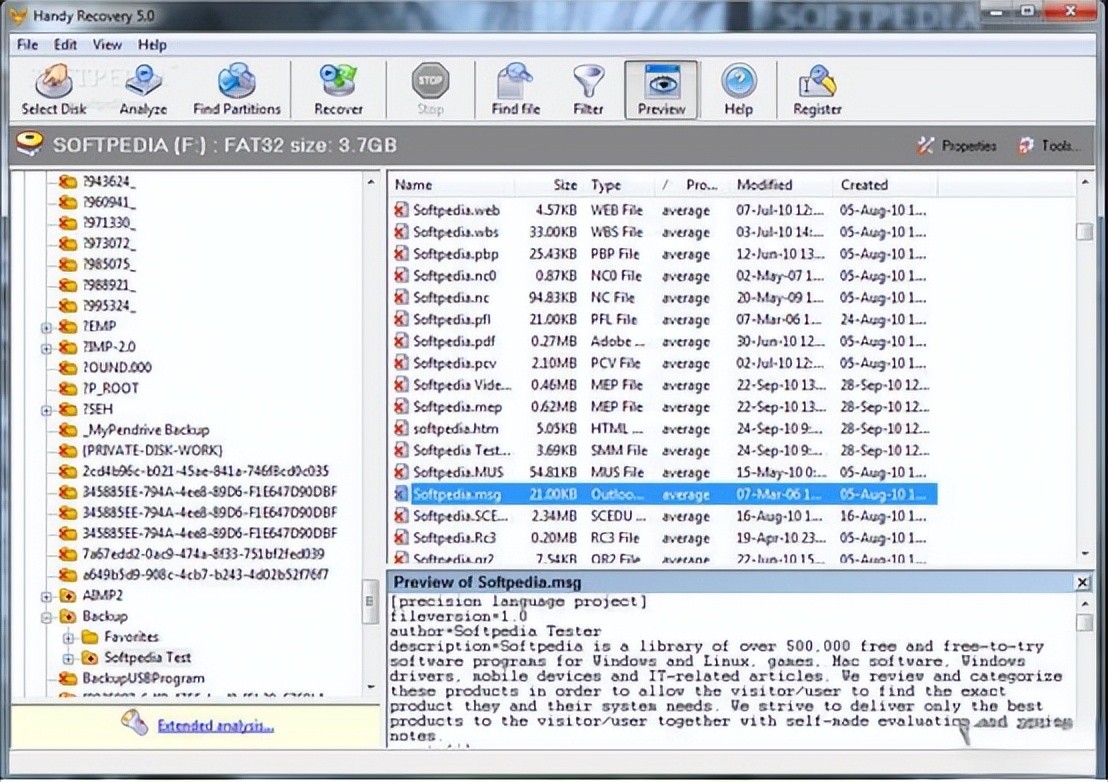Click the Register toolbar icon
1108x782 pixels.
click(x=817, y=90)
